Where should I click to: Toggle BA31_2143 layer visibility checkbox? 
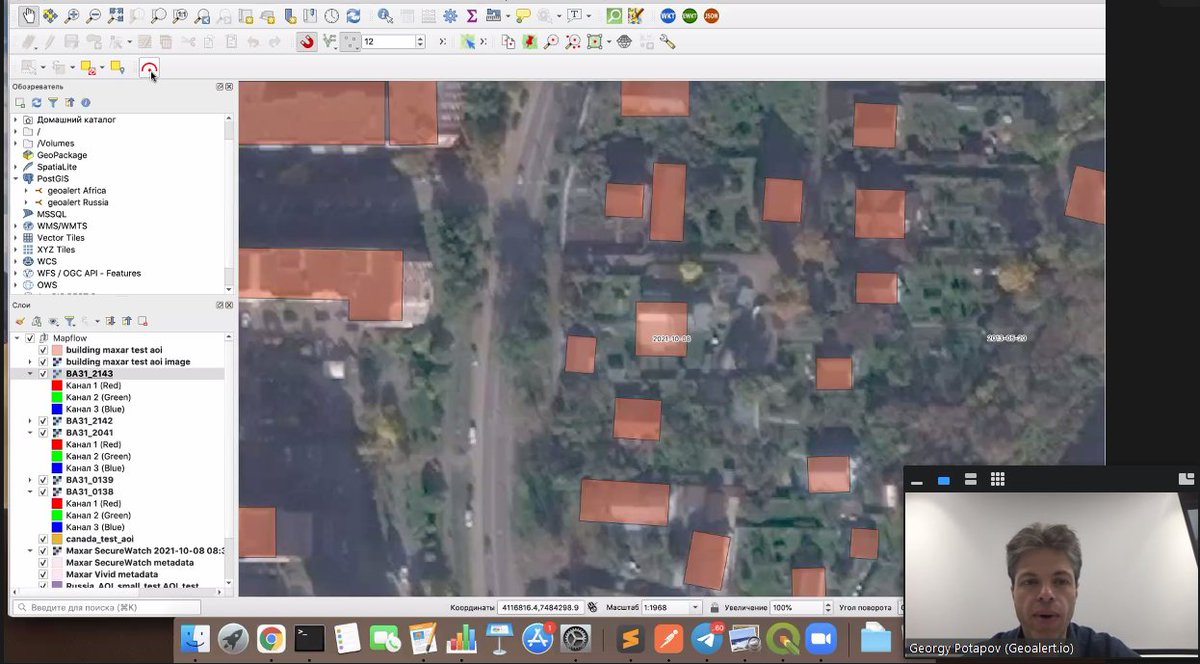click(43, 374)
